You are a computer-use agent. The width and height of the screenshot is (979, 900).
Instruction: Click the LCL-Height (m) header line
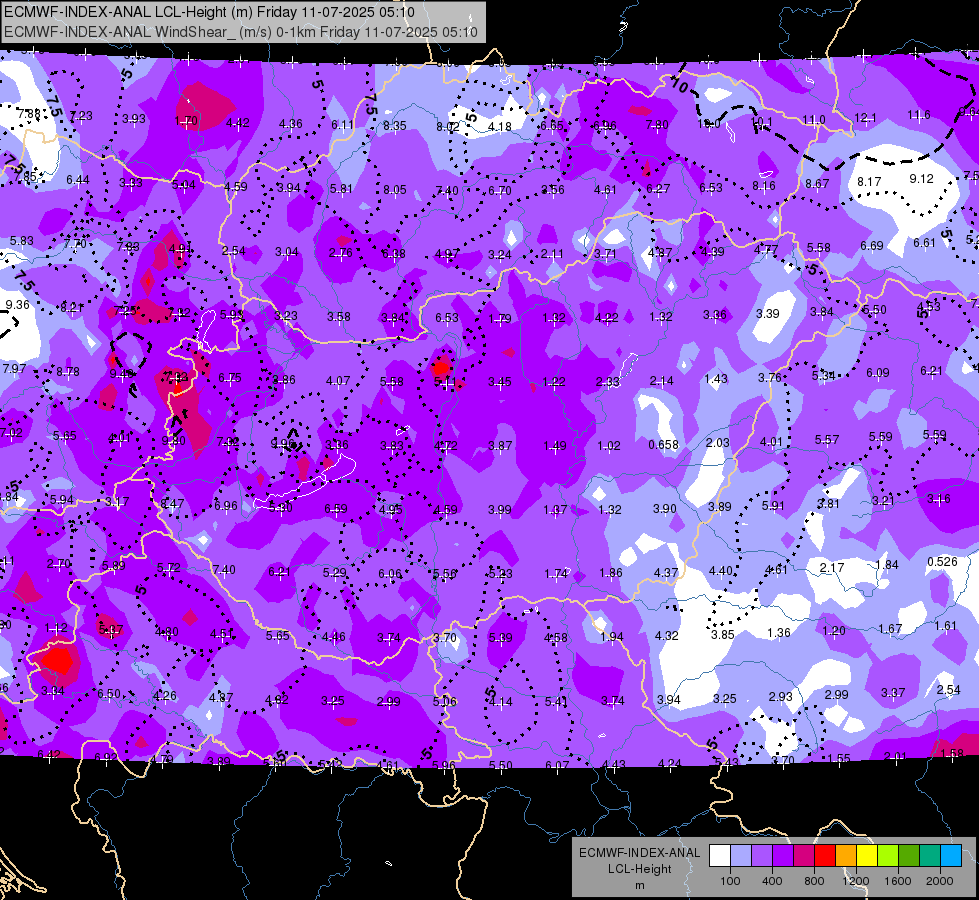(209, 12)
